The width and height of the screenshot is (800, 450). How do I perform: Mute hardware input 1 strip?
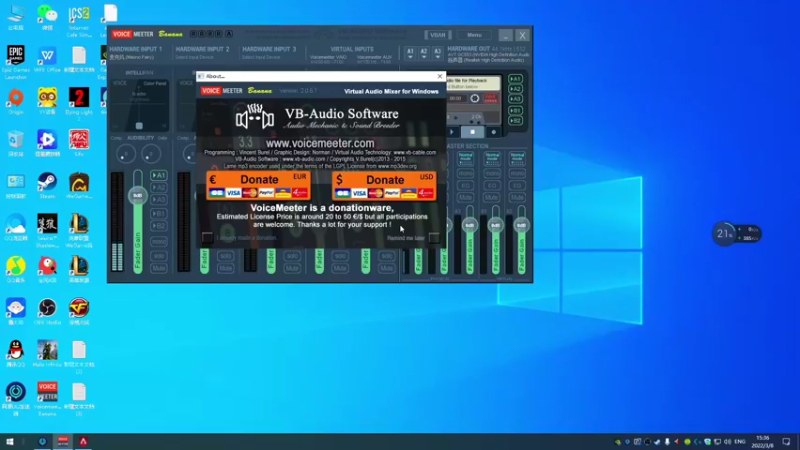click(159, 268)
